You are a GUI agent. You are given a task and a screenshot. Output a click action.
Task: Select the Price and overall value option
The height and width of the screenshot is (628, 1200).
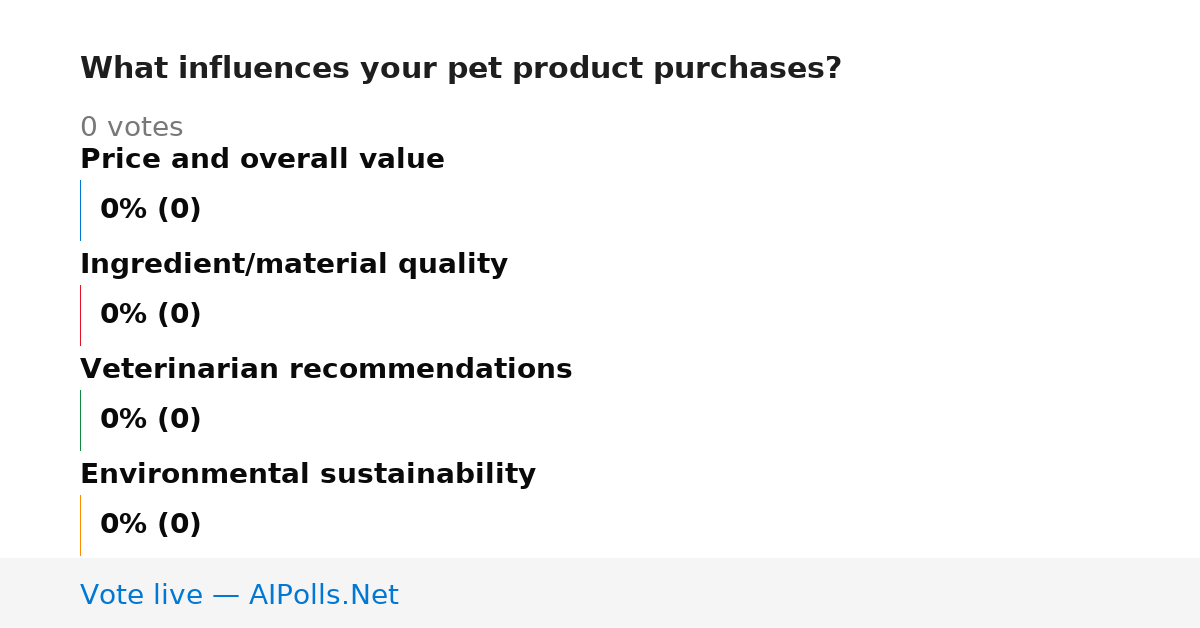pos(262,159)
